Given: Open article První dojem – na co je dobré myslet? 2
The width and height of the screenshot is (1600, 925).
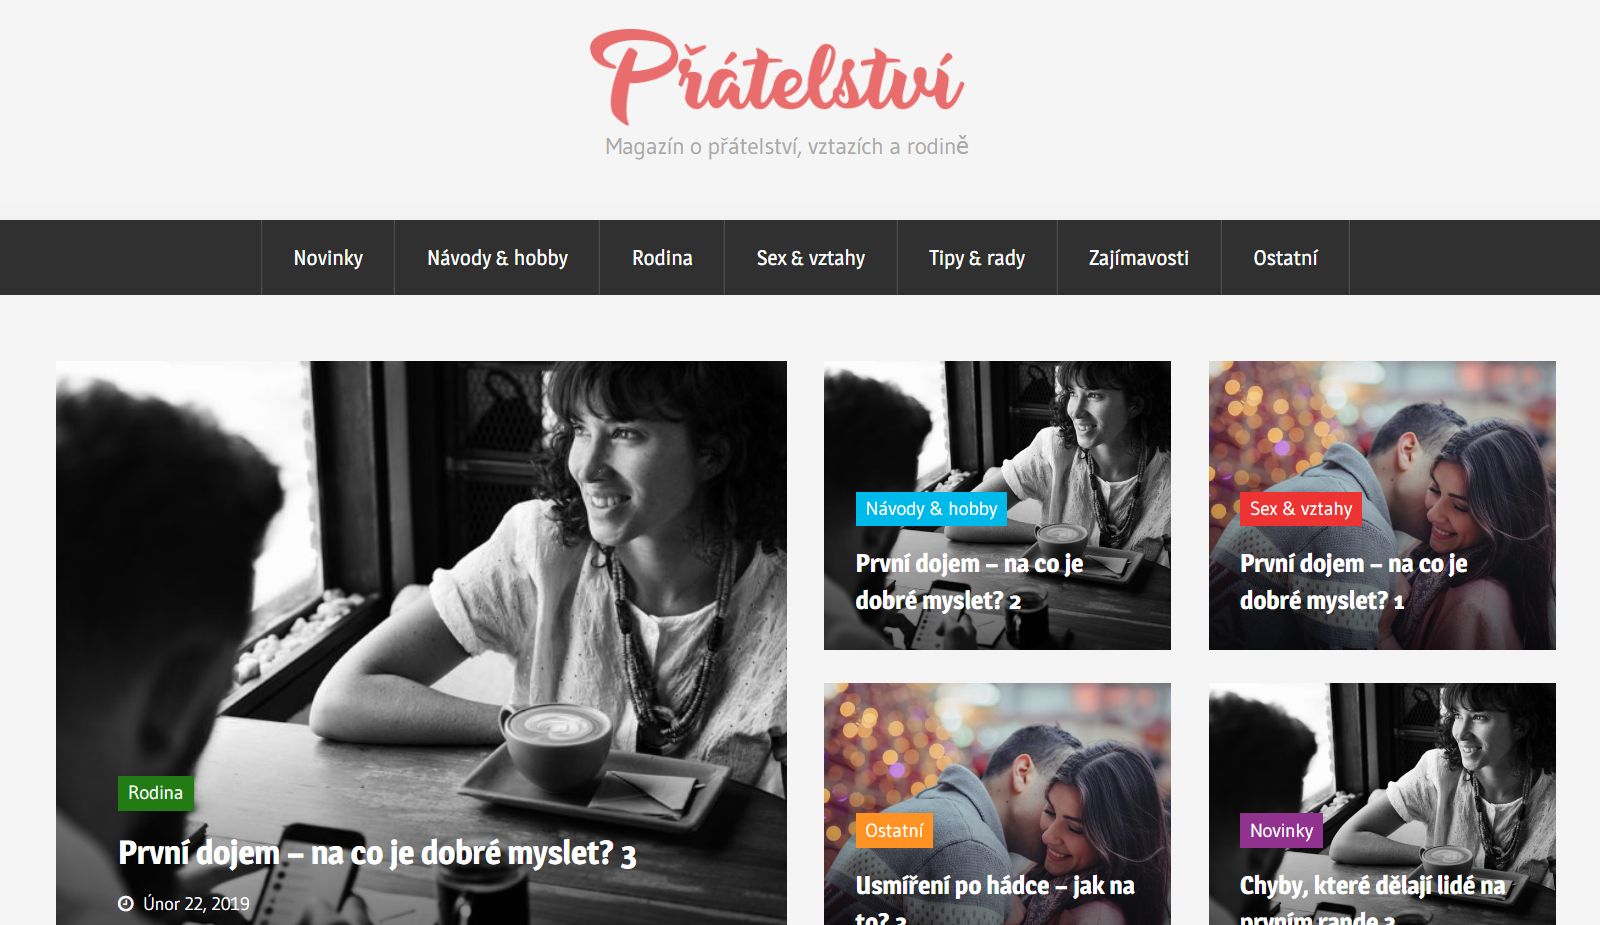Looking at the screenshot, I should click(x=969, y=582).
